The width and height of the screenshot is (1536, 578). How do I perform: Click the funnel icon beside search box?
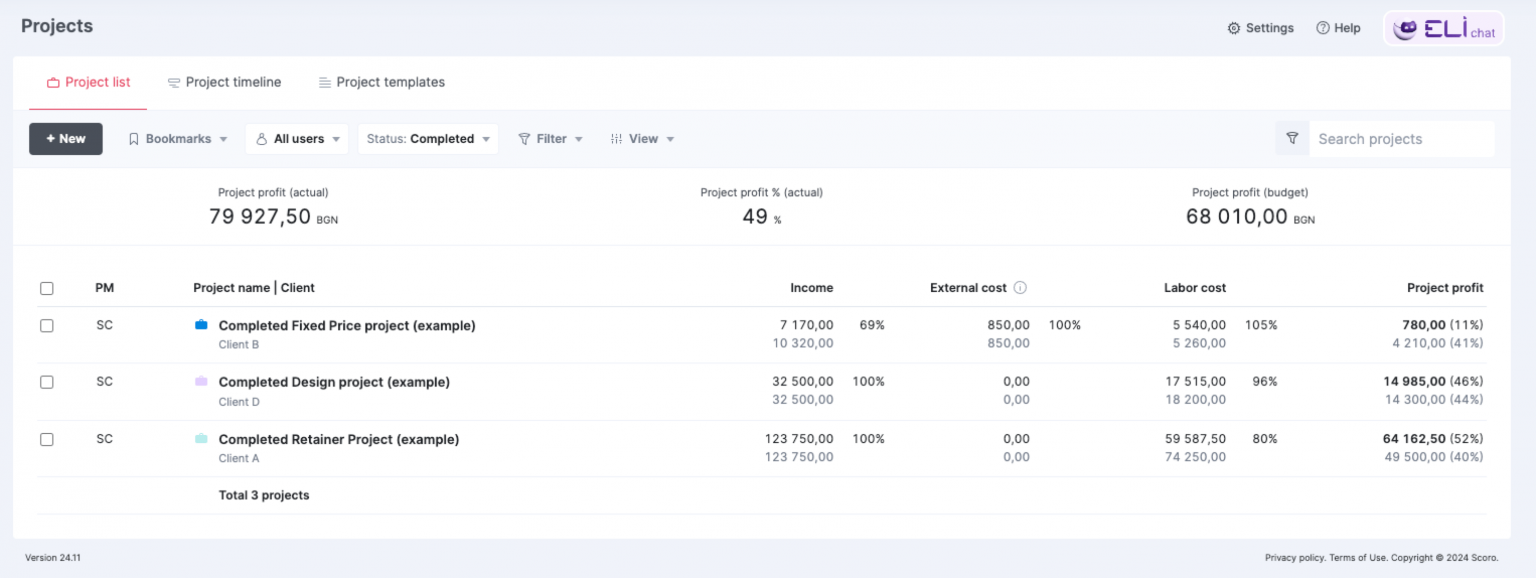tap(1292, 139)
